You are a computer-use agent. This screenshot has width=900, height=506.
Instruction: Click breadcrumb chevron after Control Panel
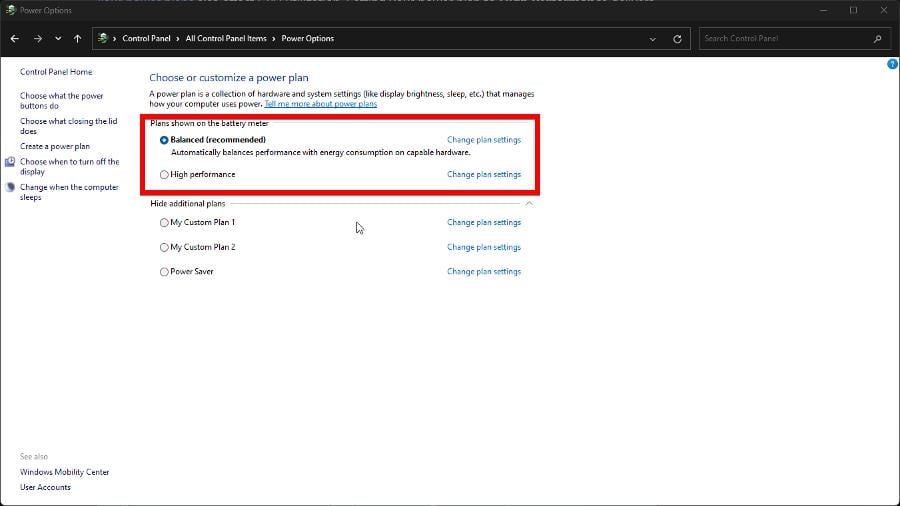click(x=178, y=38)
